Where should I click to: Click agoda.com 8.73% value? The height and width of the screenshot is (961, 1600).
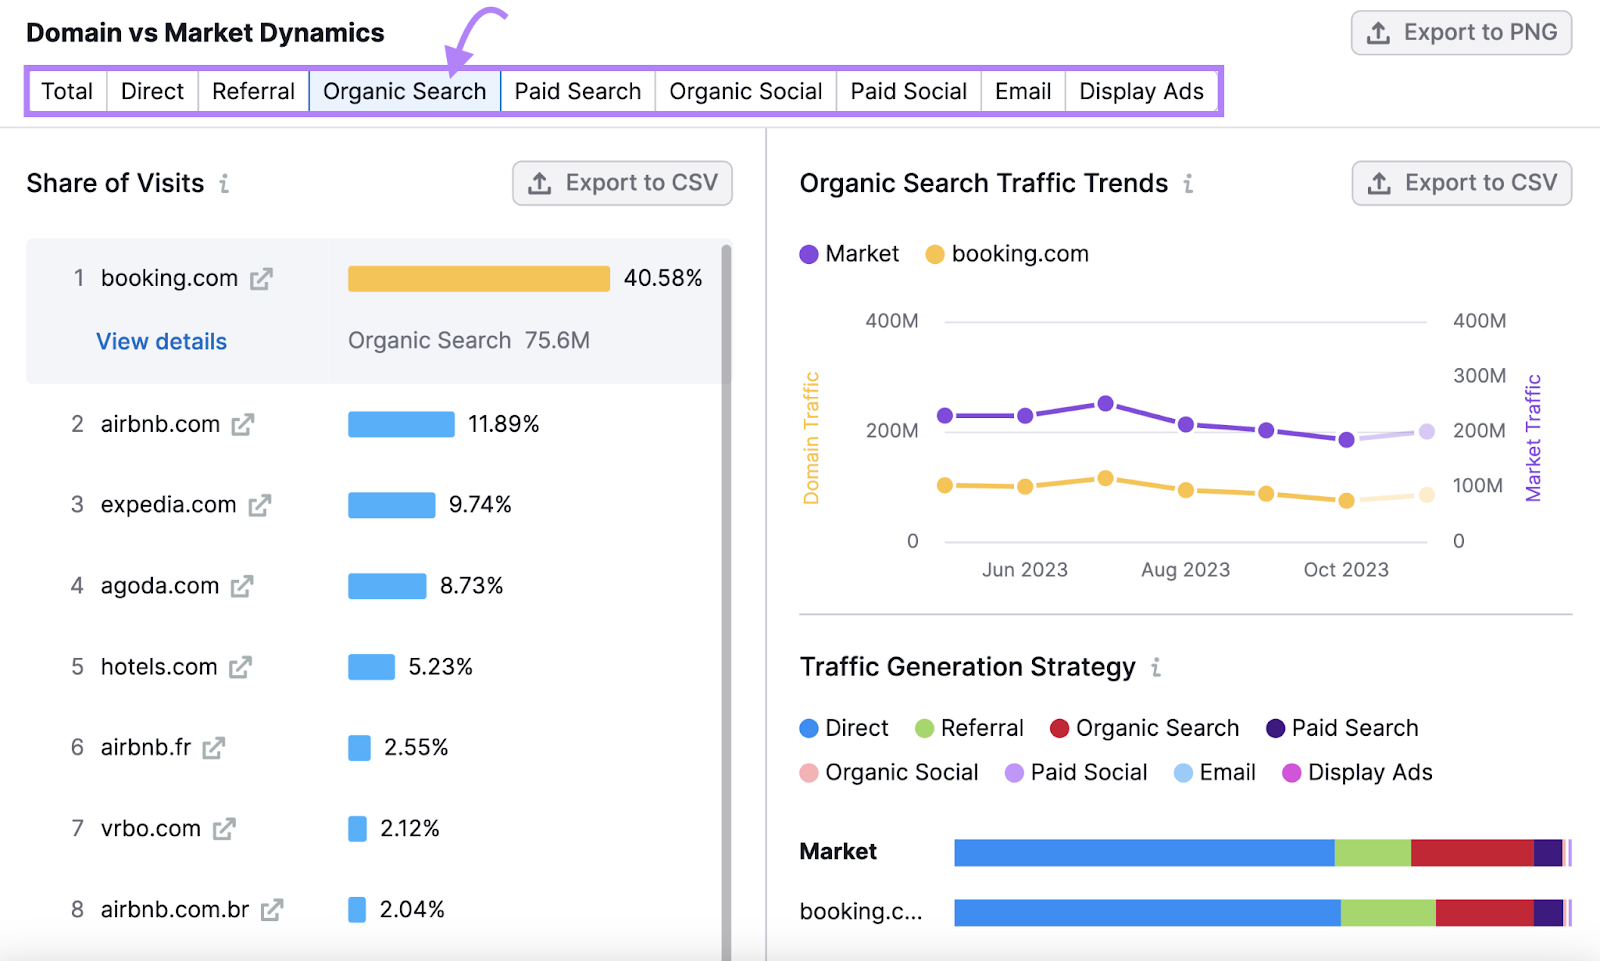pyautogui.click(x=471, y=586)
